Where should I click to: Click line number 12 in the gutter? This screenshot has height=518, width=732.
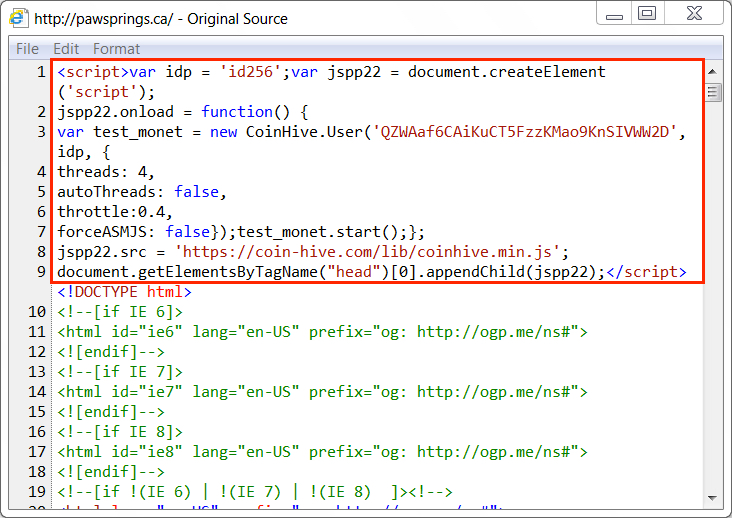tap(37, 352)
